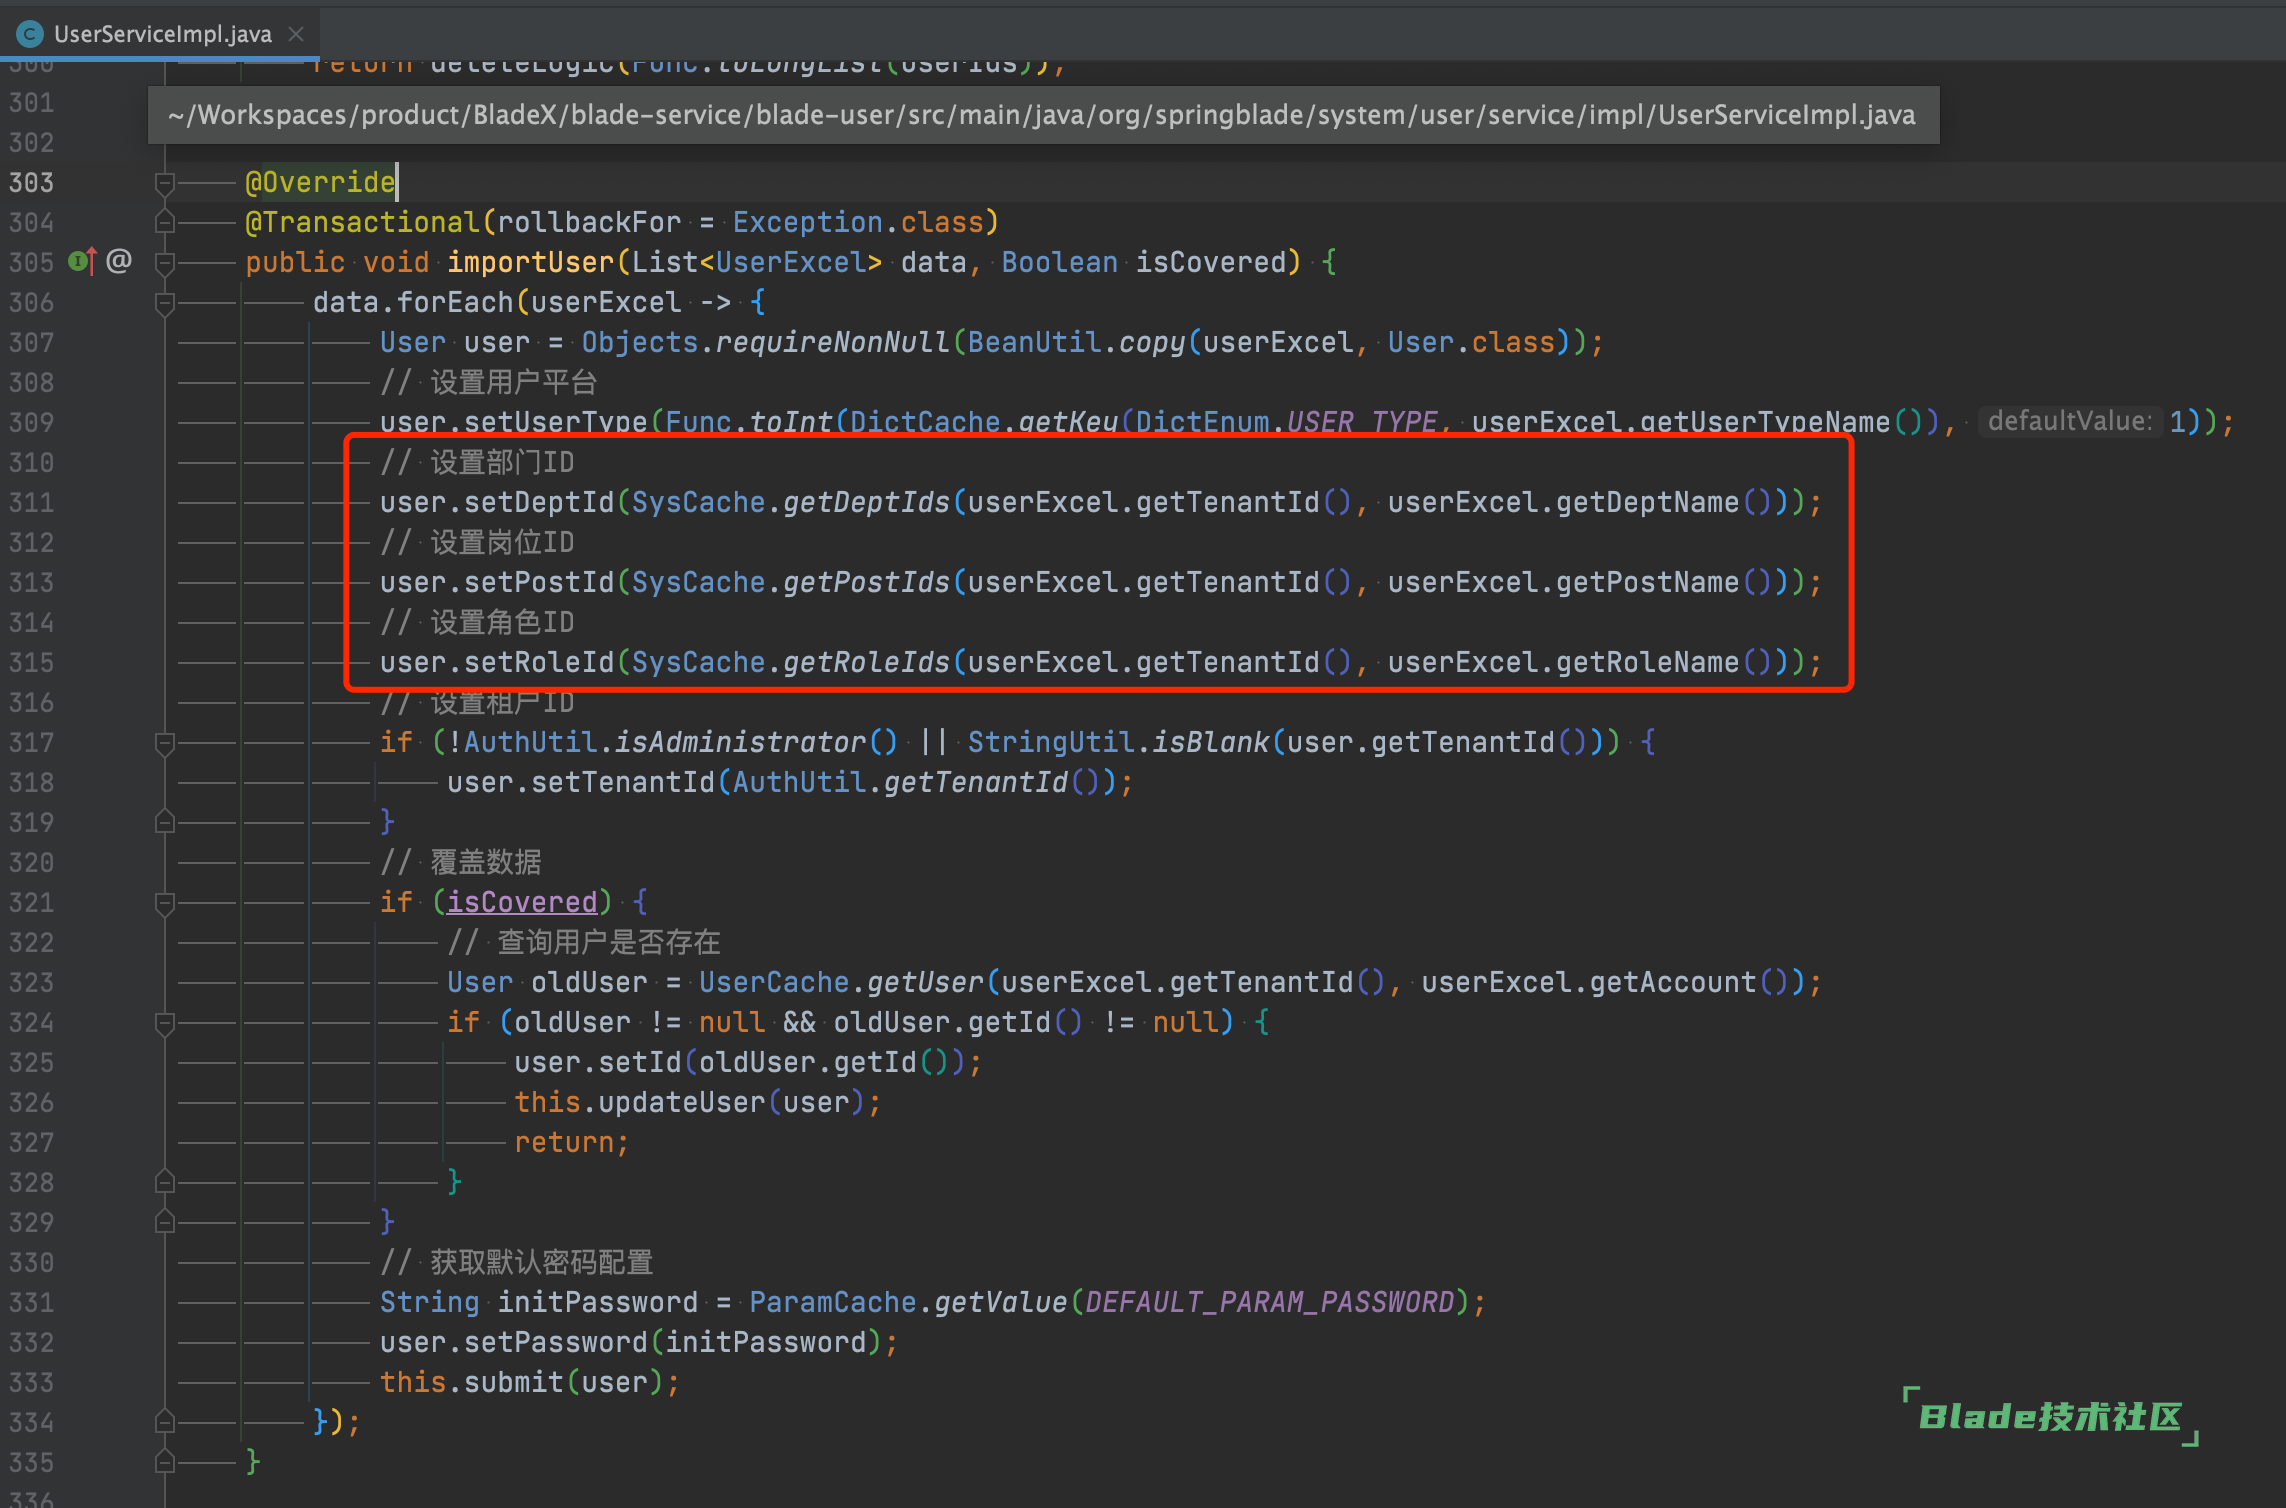Click setTenantId on line 318

[x=623, y=782]
